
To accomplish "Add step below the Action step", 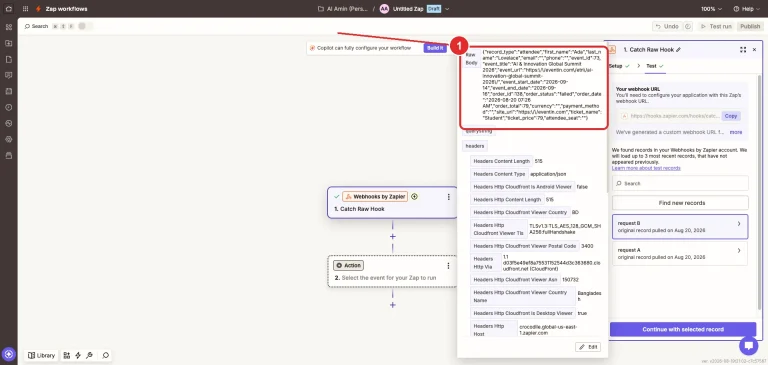I will click(x=392, y=305).
